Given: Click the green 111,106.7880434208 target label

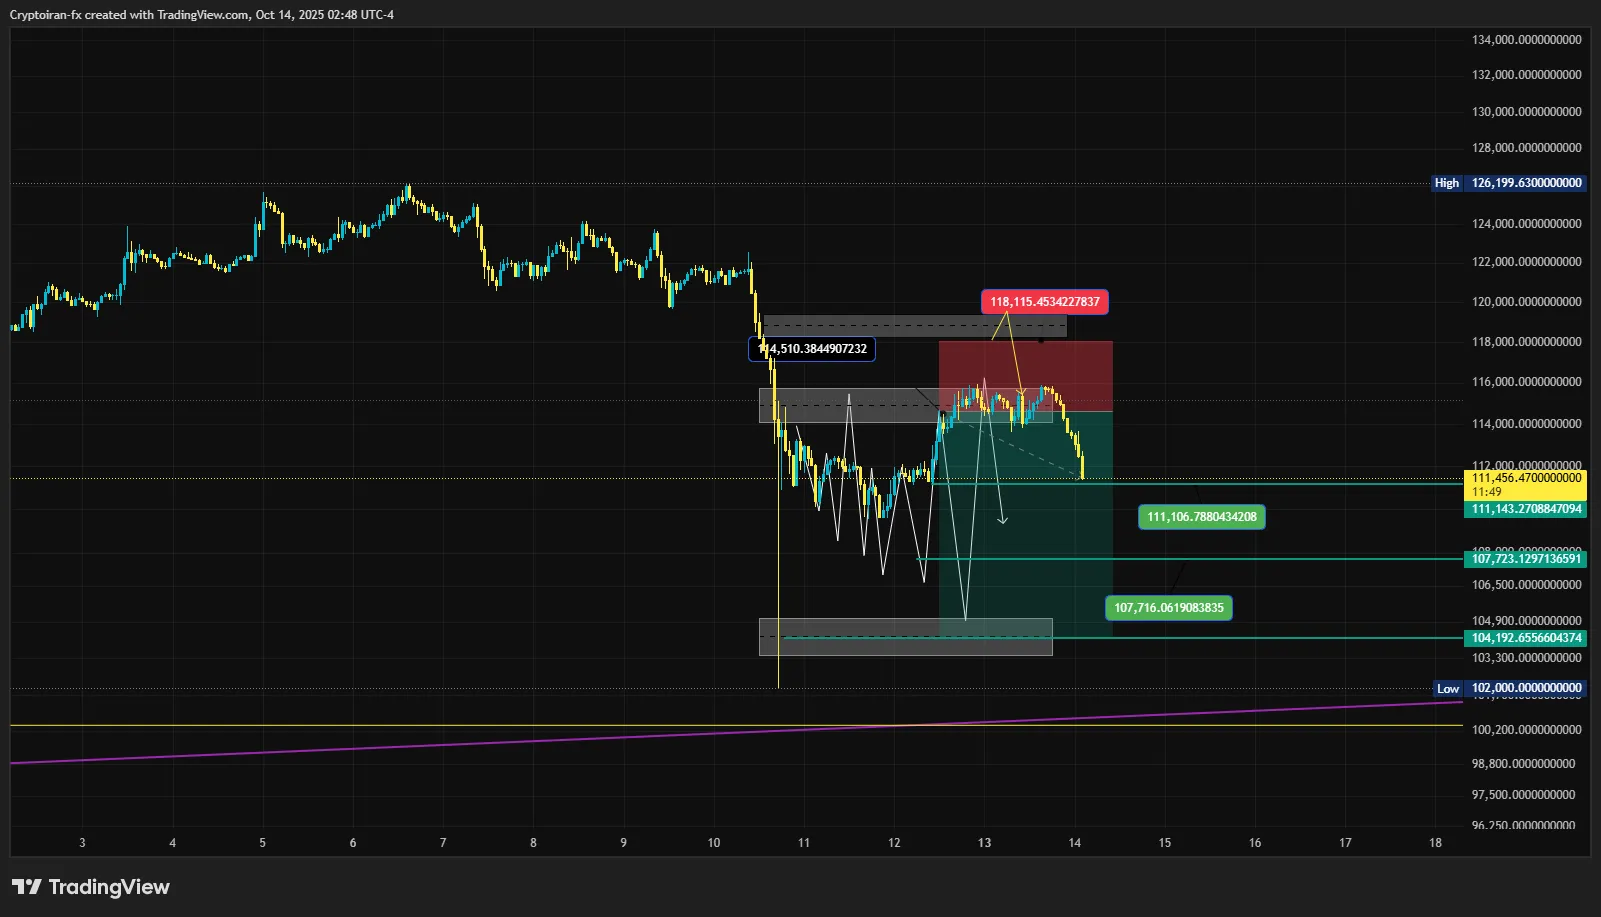Looking at the screenshot, I should (x=1201, y=517).
